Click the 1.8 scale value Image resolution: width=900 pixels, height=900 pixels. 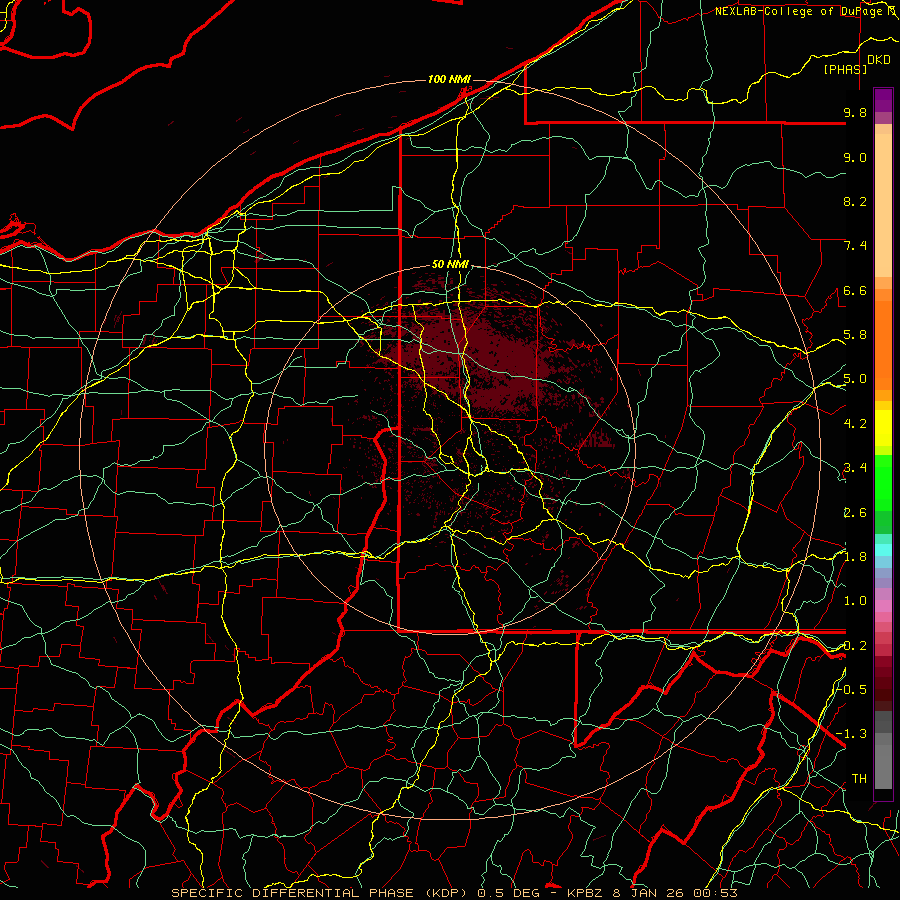click(855, 557)
